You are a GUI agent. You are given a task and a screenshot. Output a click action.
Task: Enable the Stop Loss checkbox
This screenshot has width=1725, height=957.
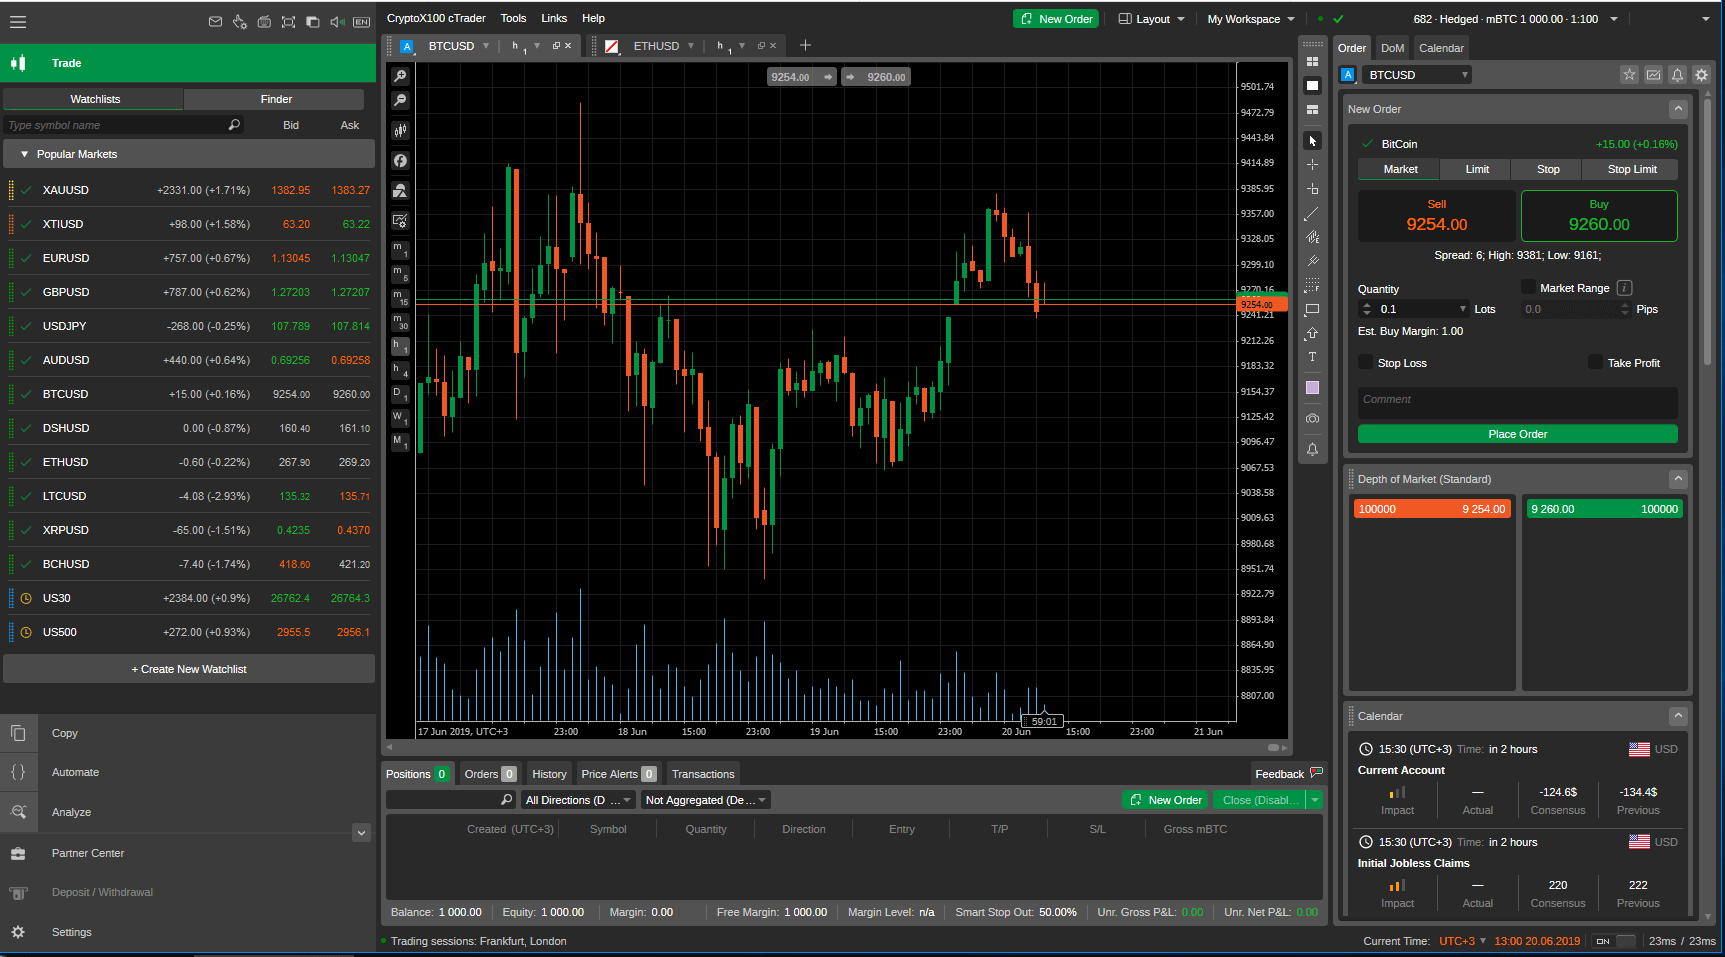coord(1365,362)
